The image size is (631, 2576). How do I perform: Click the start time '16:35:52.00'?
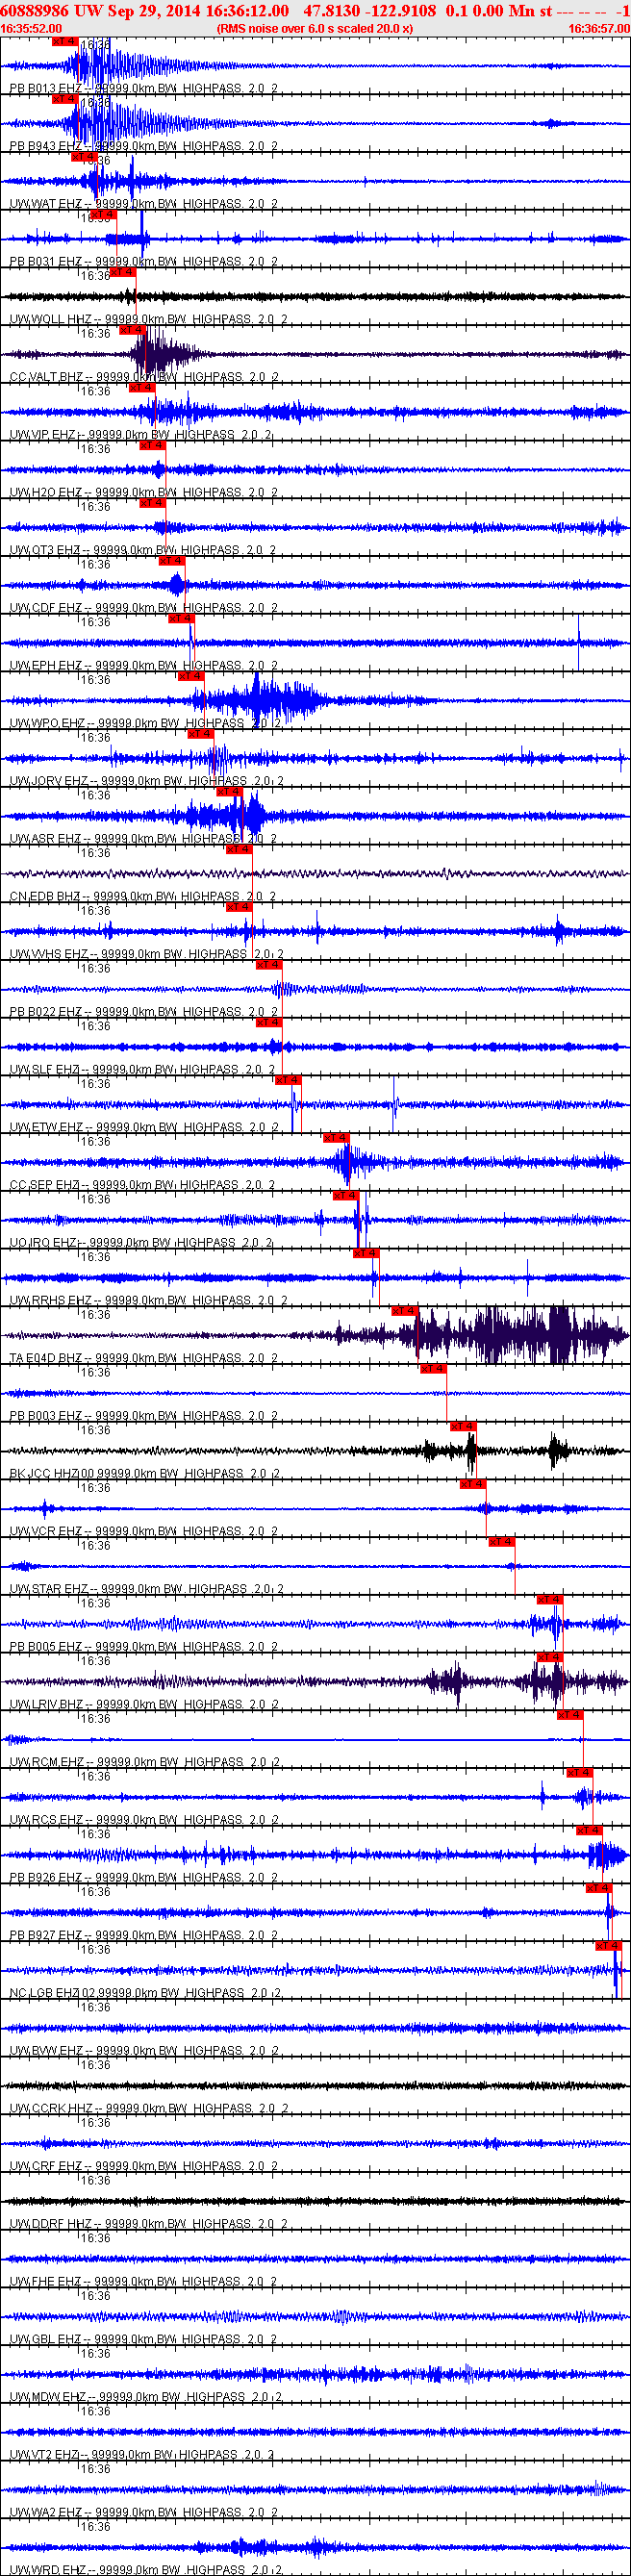coord(31,29)
